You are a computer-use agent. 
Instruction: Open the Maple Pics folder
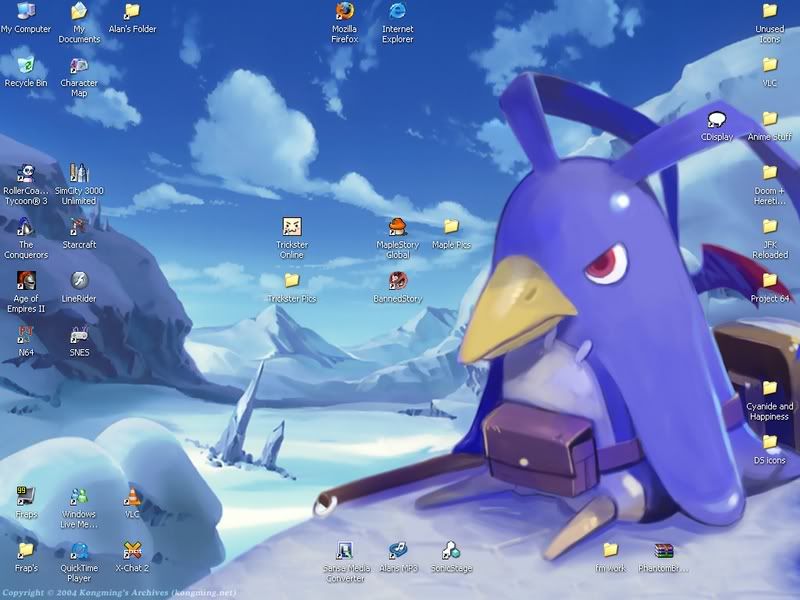click(x=451, y=233)
